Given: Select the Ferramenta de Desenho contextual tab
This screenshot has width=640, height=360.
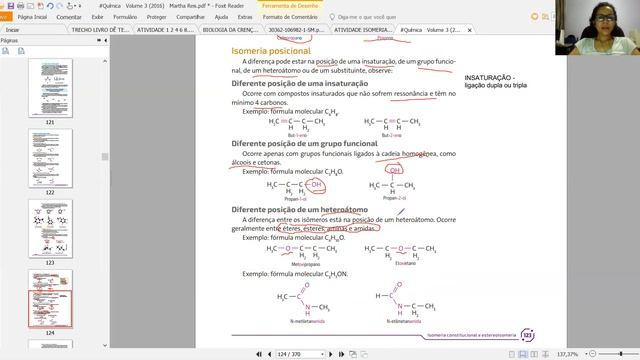Looking at the screenshot, I should (290, 6).
